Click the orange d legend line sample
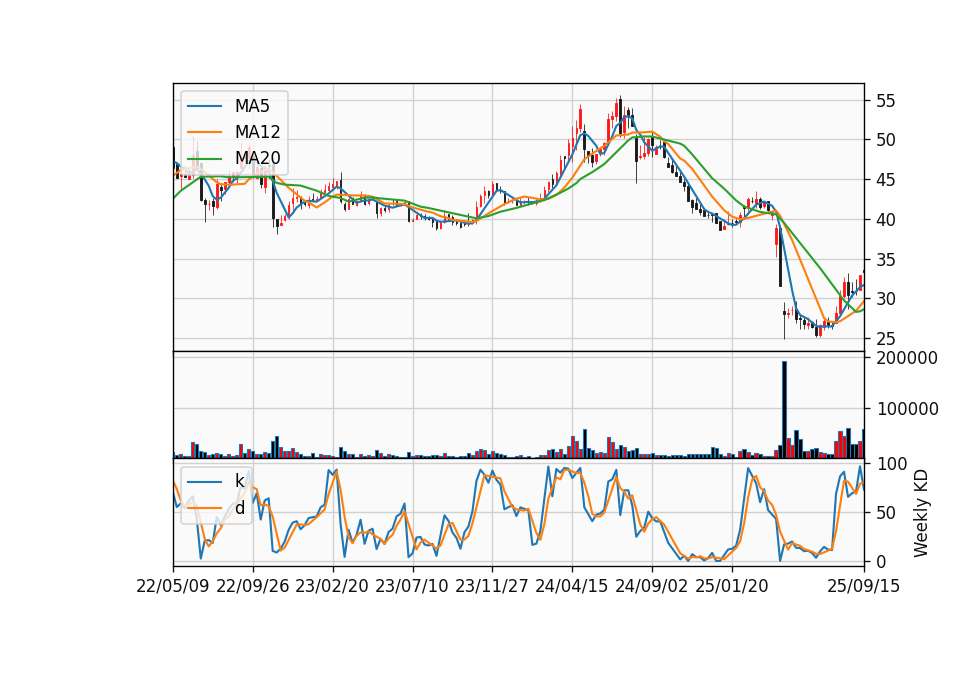 coord(204,508)
